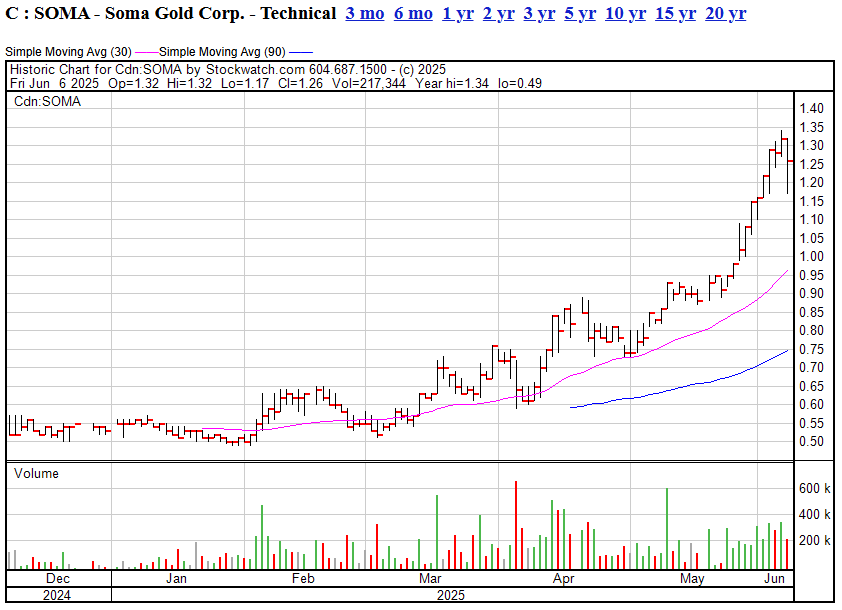Click the "Dec" month label on the time axis
842x610 pixels.
tap(58, 578)
